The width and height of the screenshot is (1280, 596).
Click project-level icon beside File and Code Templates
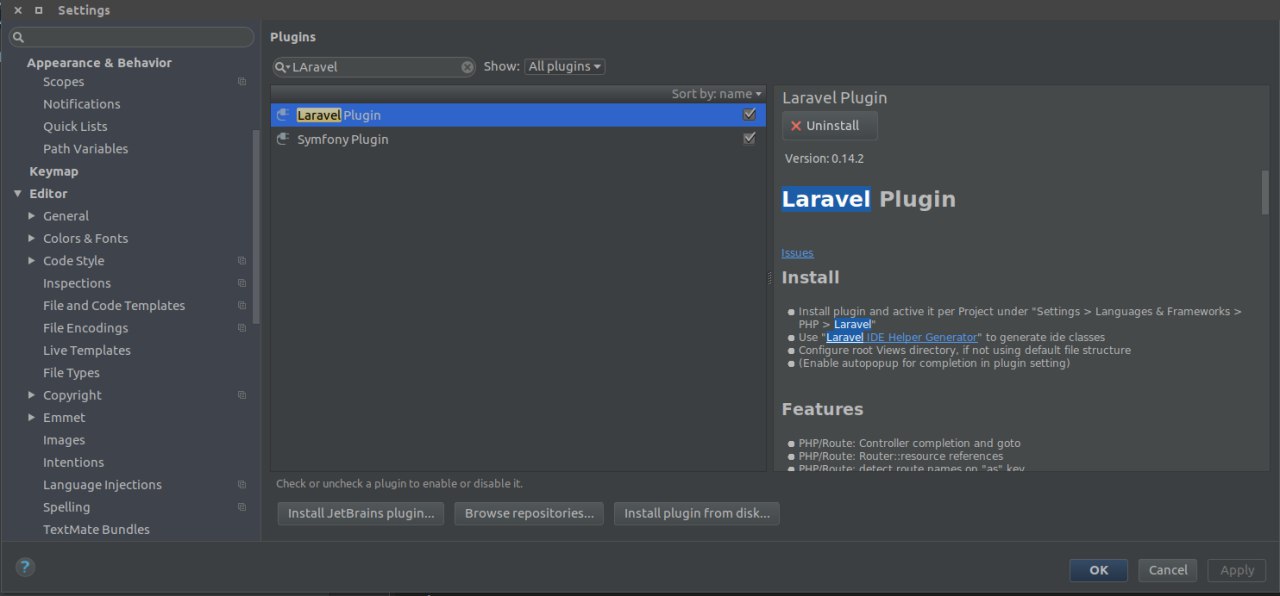pos(242,306)
